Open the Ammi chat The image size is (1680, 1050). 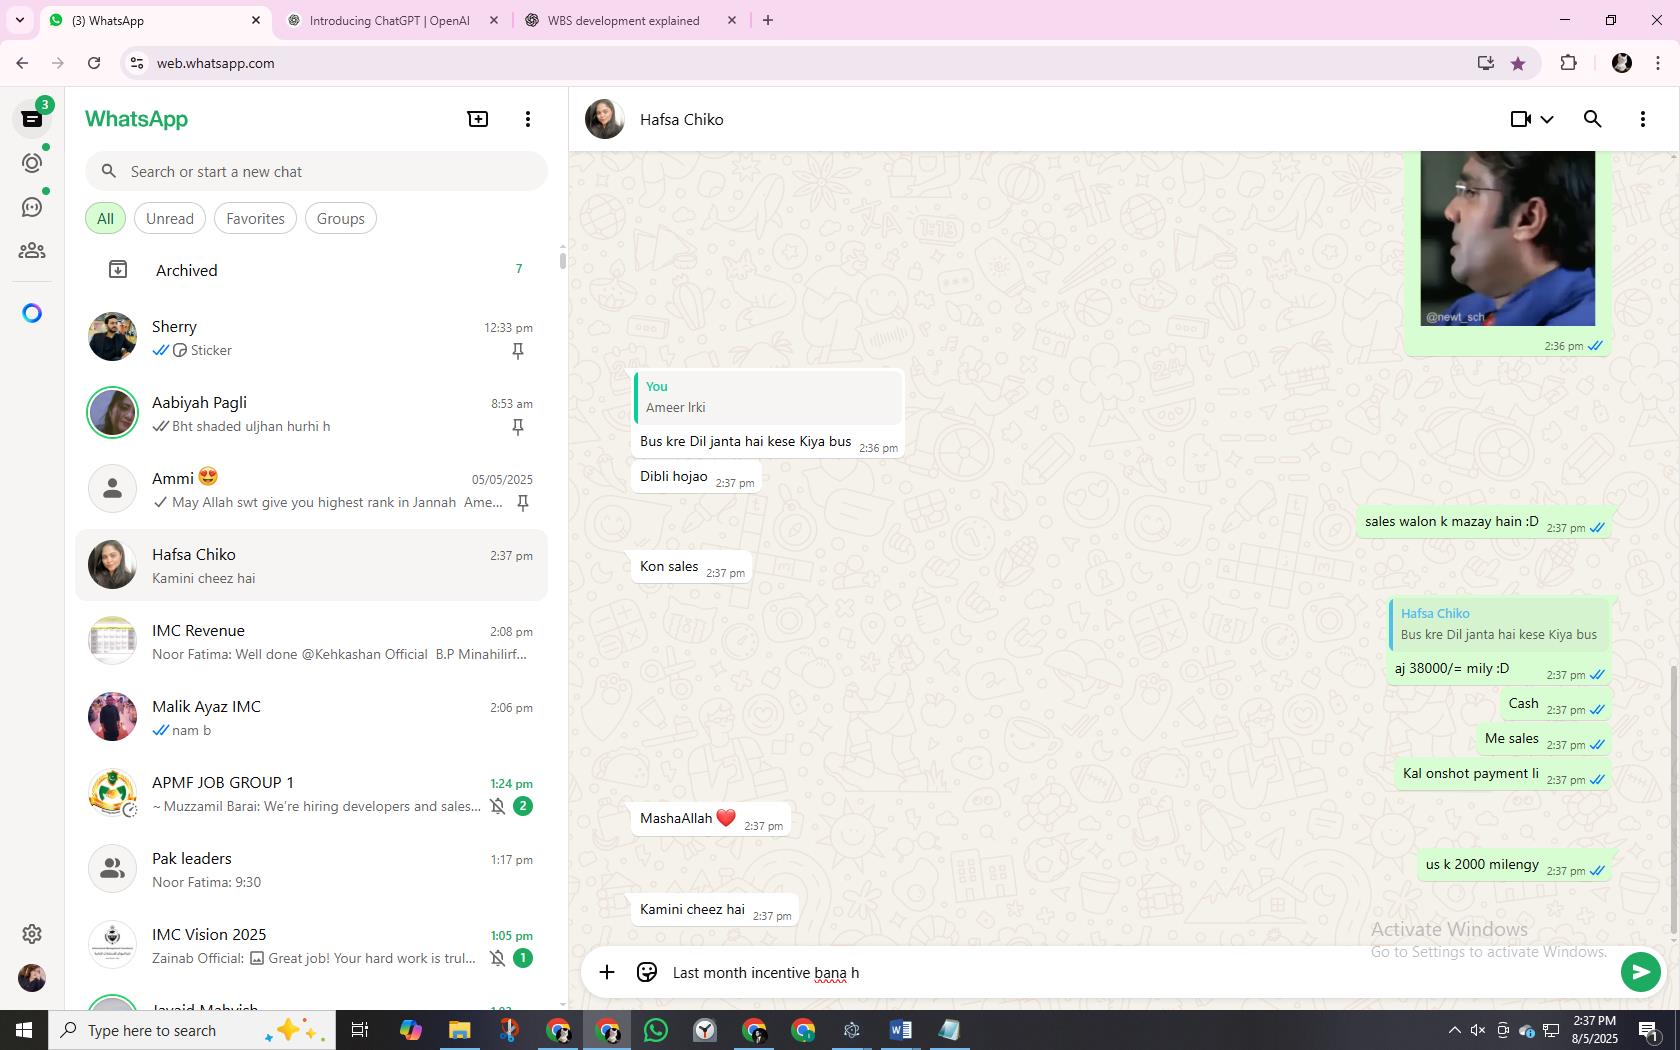pyautogui.click(x=312, y=490)
